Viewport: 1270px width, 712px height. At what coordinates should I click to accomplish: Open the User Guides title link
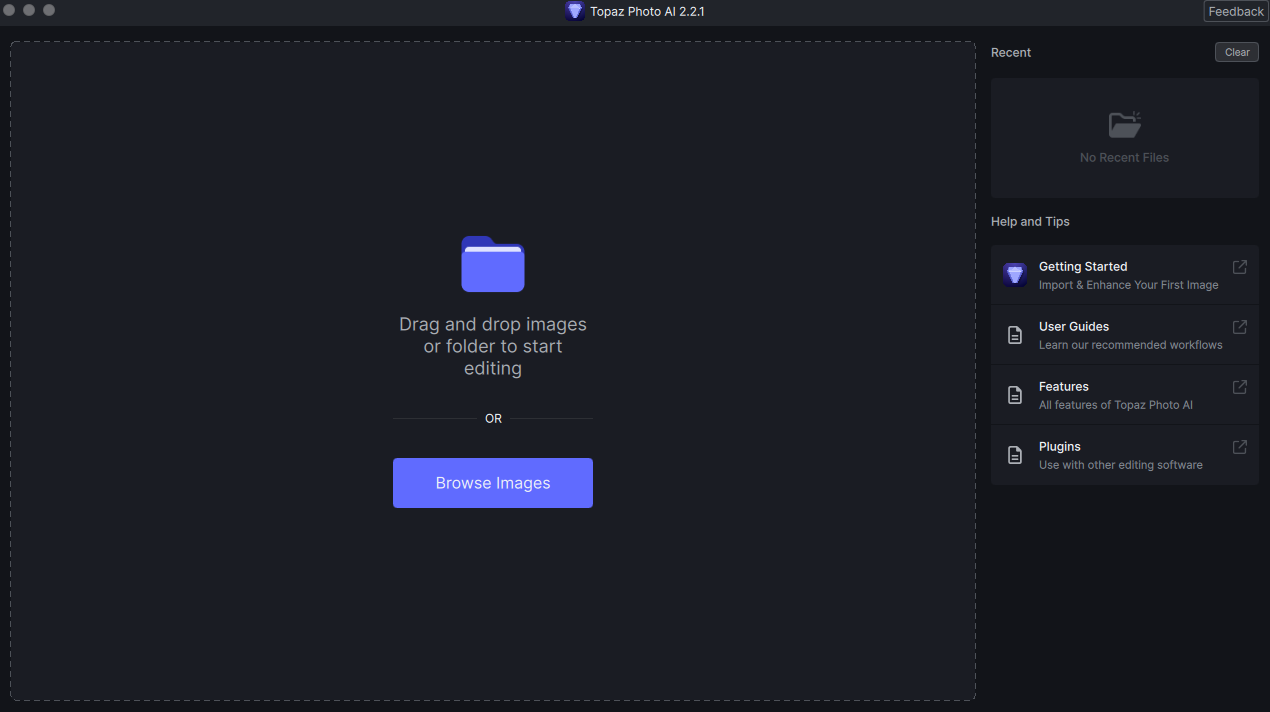[x=1073, y=327]
